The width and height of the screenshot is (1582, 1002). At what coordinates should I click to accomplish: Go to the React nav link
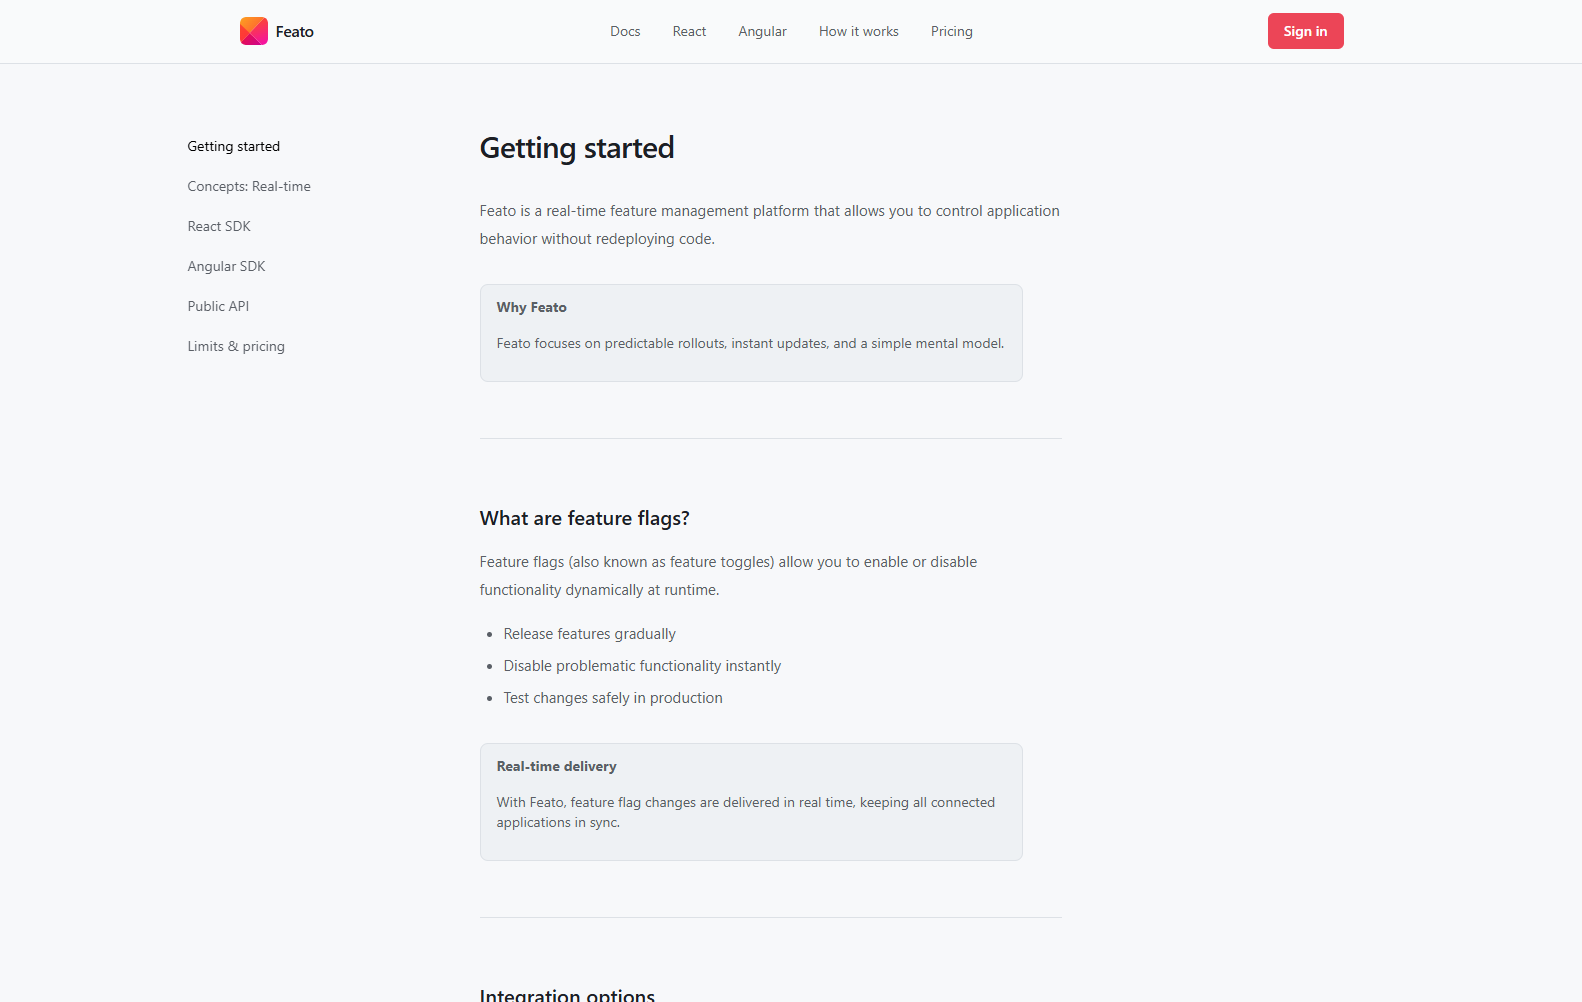tap(689, 31)
